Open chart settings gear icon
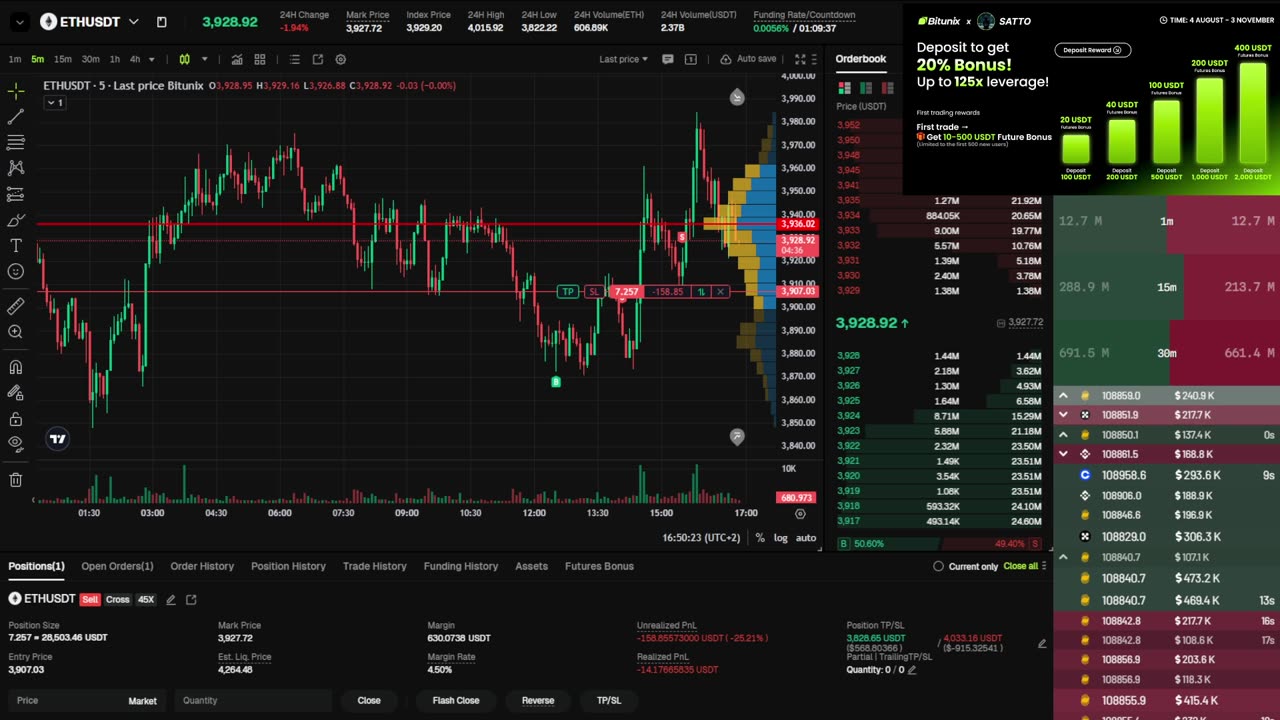Image resolution: width=1280 pixels, height=720 pixels. (340, 59)
